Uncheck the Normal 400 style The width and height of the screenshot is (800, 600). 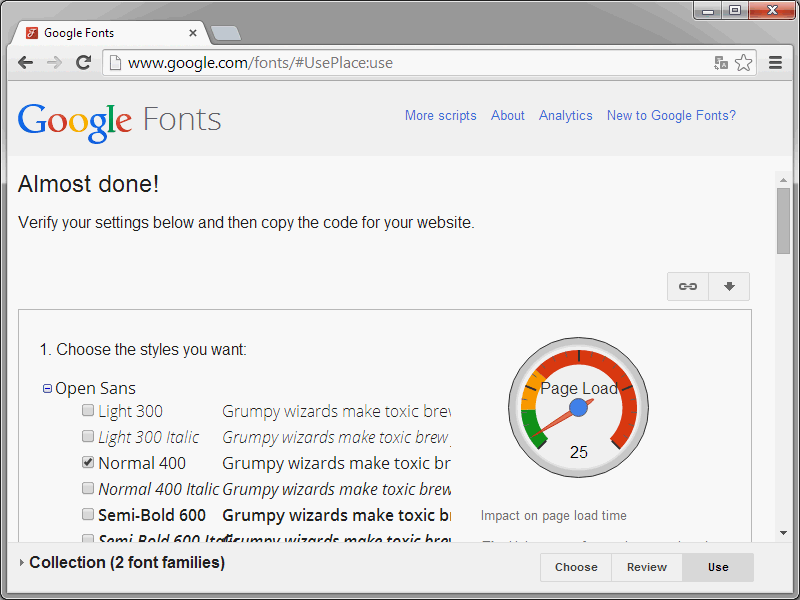(x=88, y=462)
